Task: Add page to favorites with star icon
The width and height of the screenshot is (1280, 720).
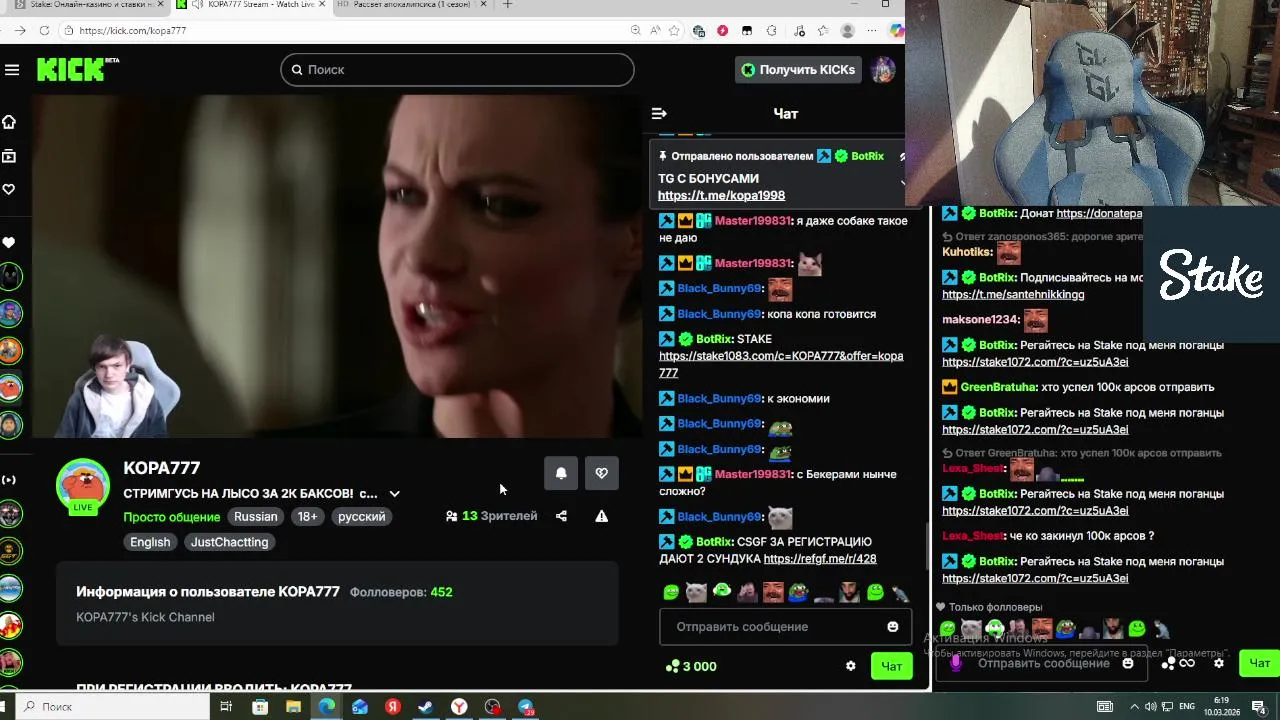Action: click(674, 31)
